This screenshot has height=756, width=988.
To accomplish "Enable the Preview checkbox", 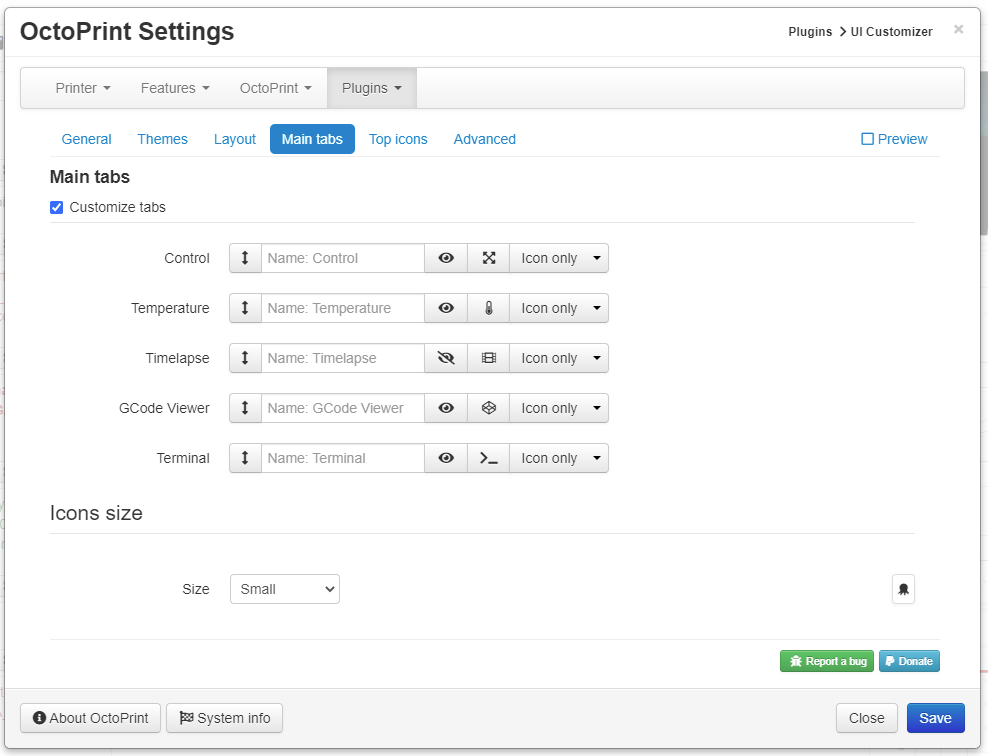I will point(868,139).
